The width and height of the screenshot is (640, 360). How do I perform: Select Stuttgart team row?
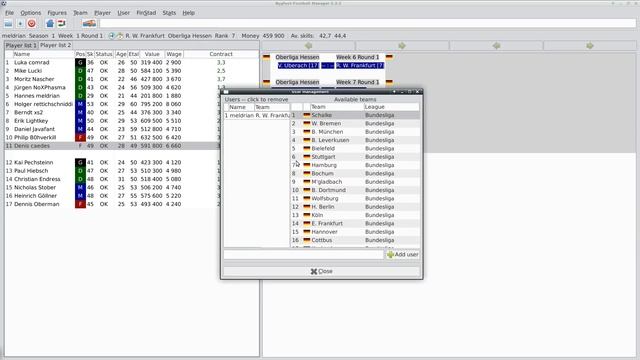[355, 157]
